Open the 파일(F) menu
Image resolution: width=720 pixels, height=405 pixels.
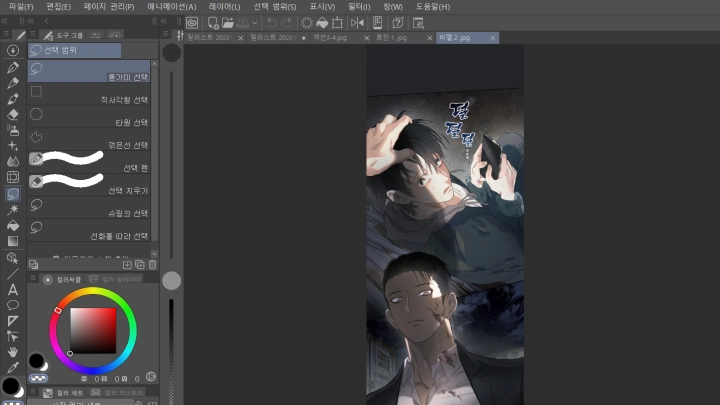pos(21,6)
